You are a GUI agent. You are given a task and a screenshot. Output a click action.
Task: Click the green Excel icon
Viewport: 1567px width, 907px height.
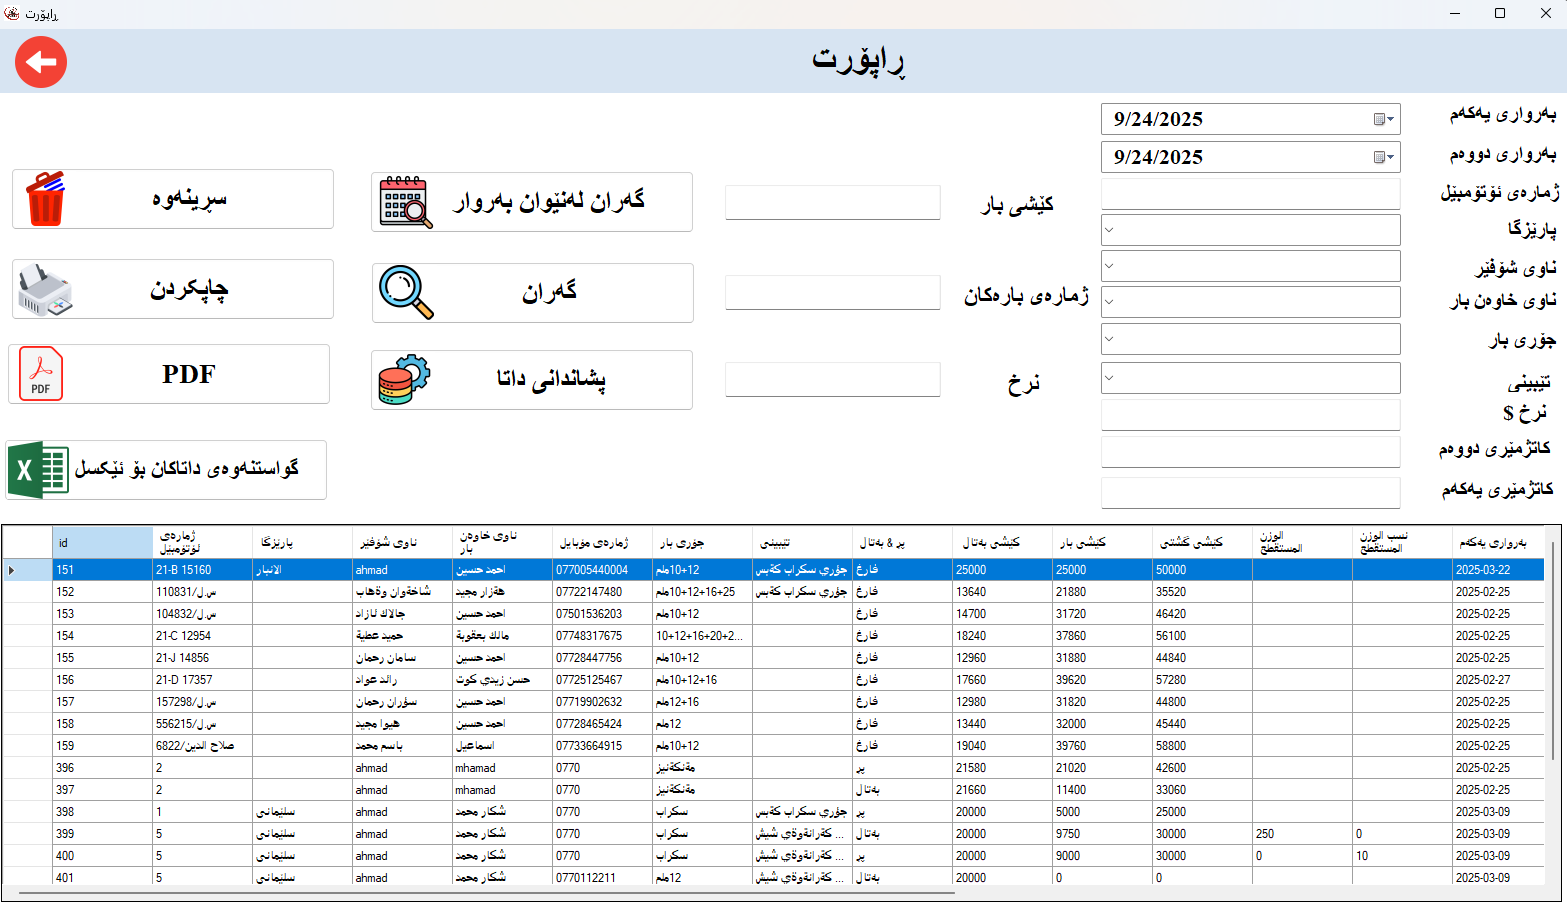coord(38,470)
